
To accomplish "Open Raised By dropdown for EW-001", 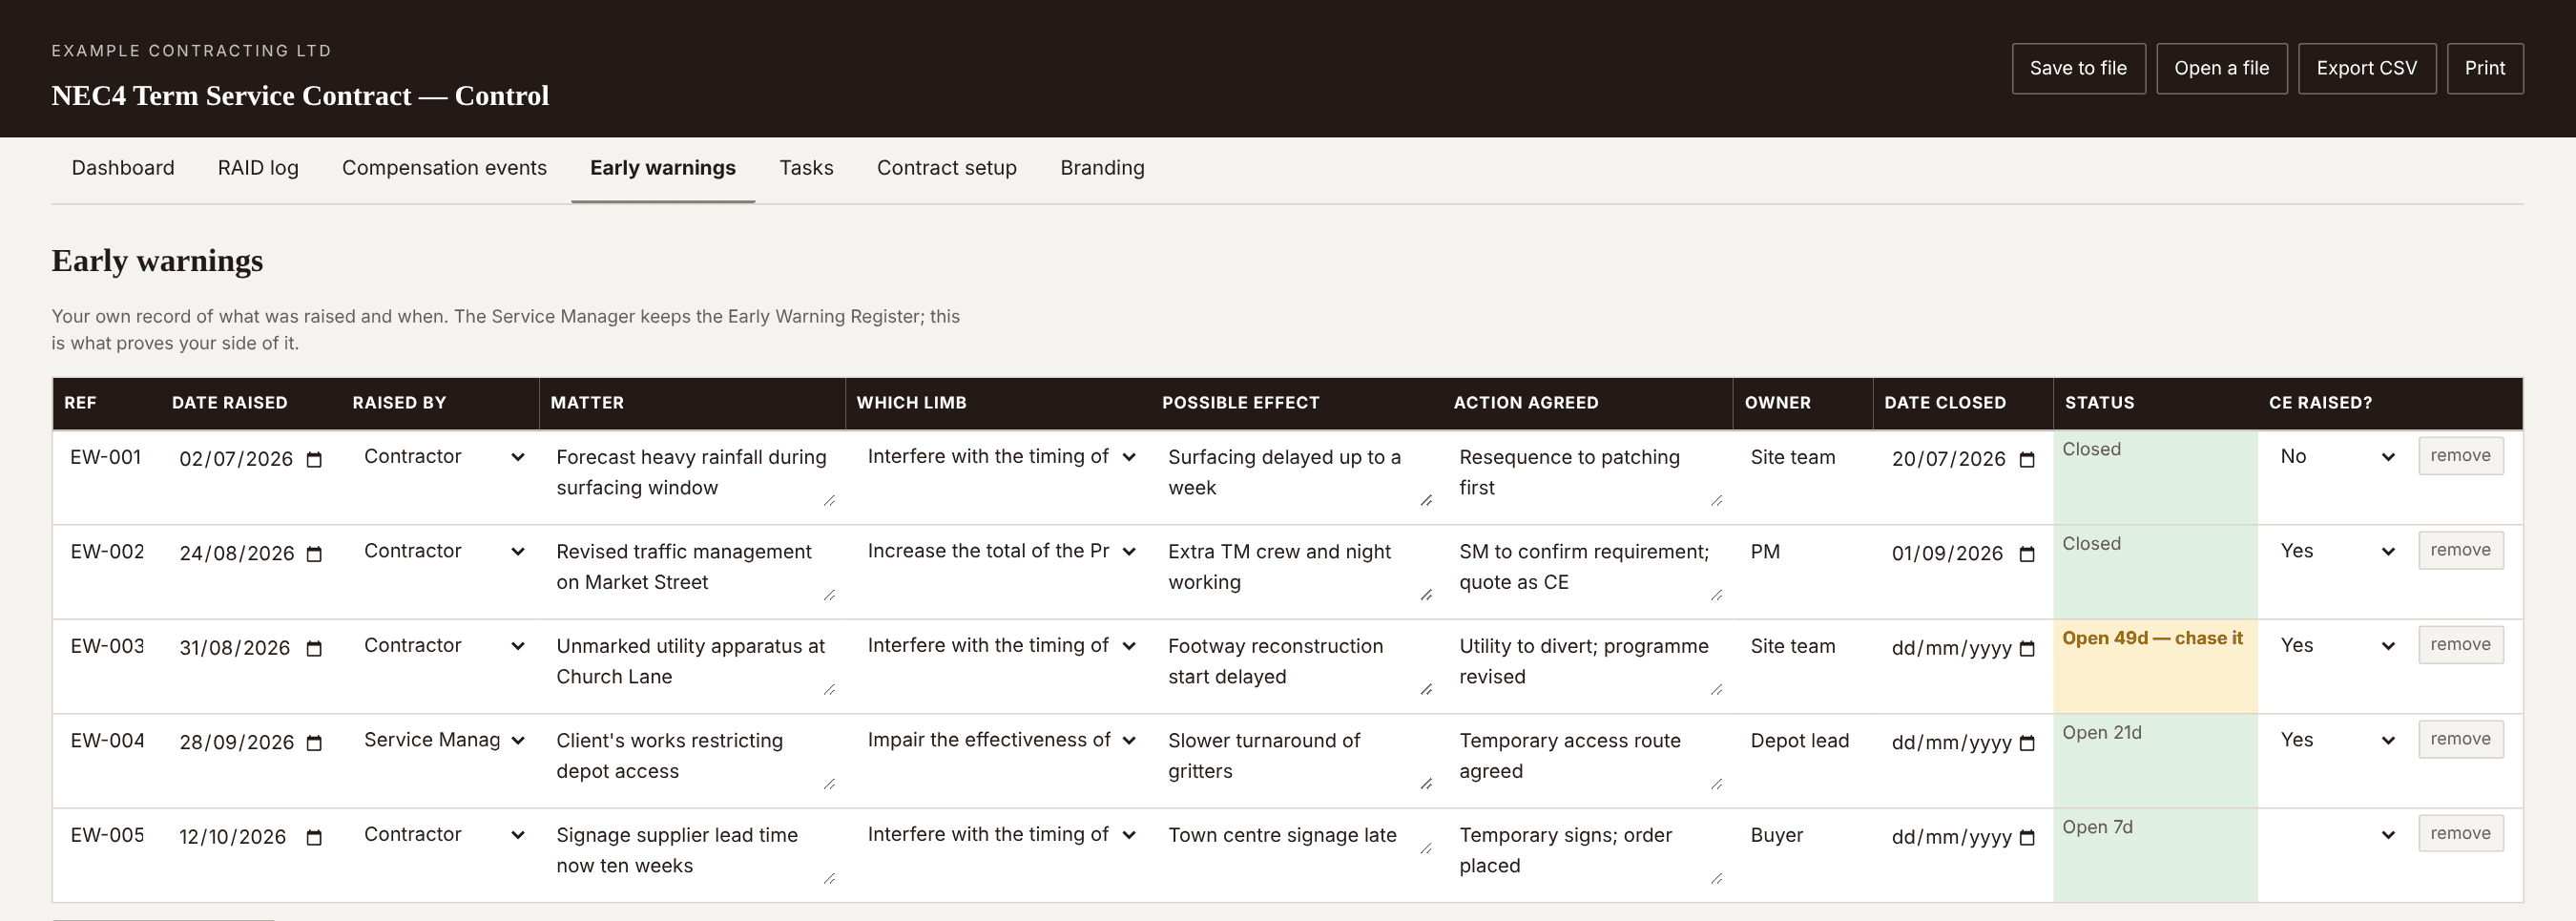I will 444,457.
